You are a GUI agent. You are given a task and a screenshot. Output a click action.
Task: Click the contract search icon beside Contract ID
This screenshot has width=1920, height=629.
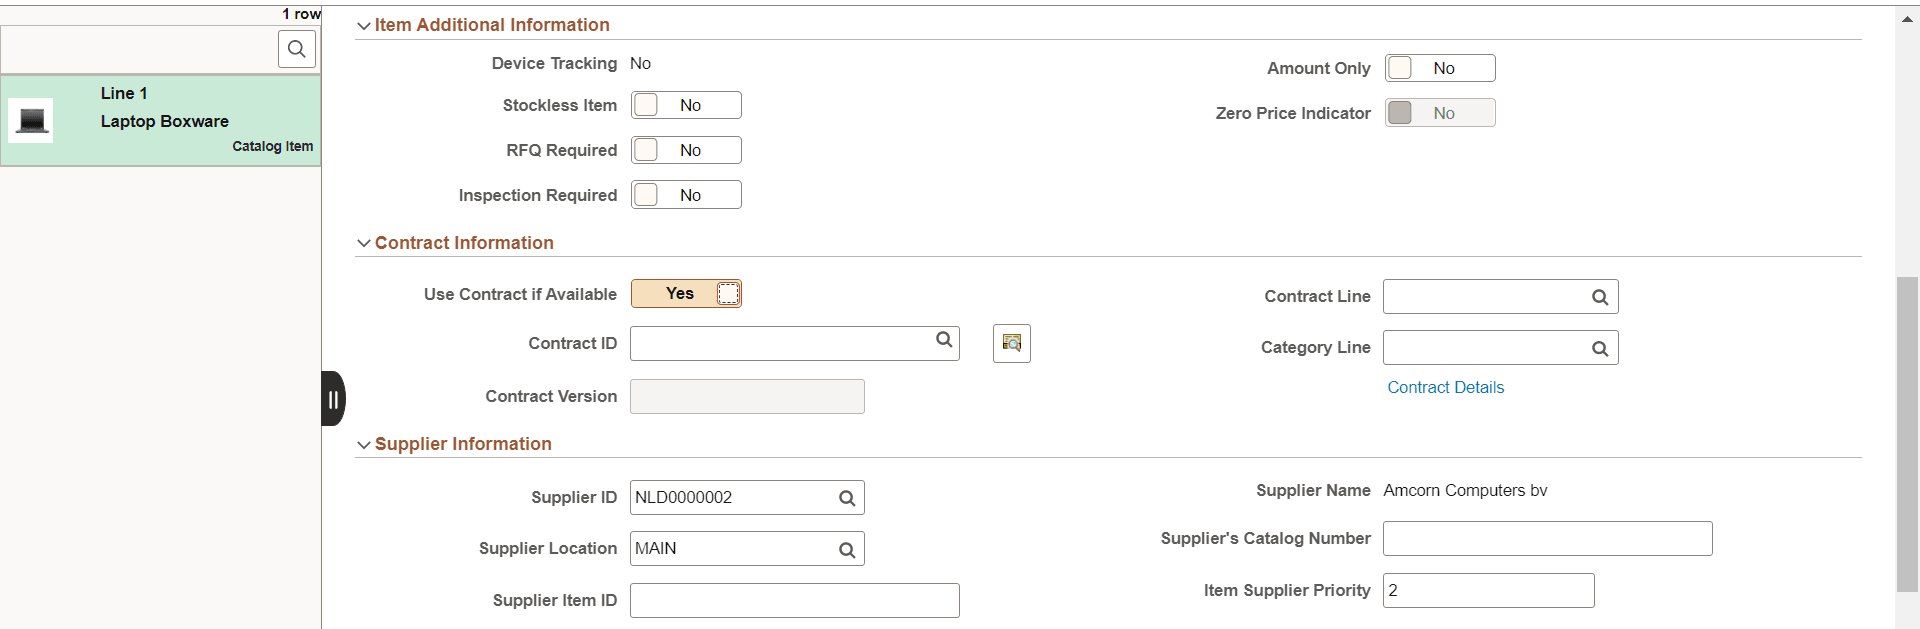1011,343
